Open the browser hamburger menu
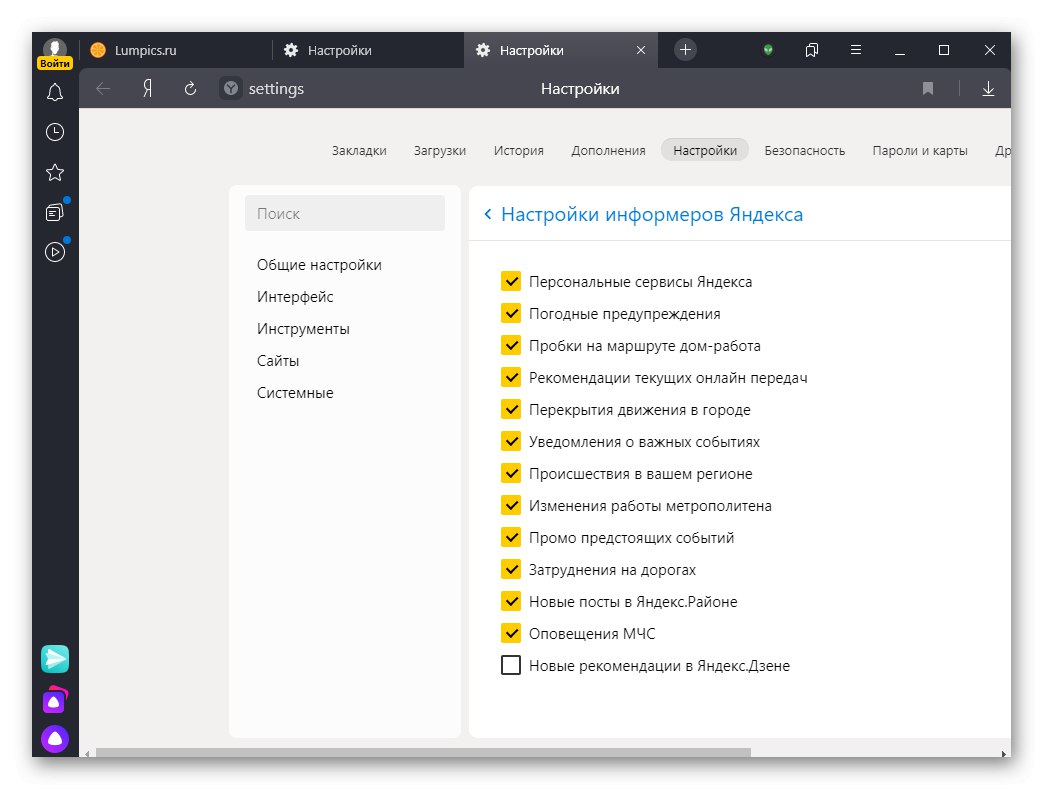Viewport: 1043px width, 789px height. click(855, 50)
